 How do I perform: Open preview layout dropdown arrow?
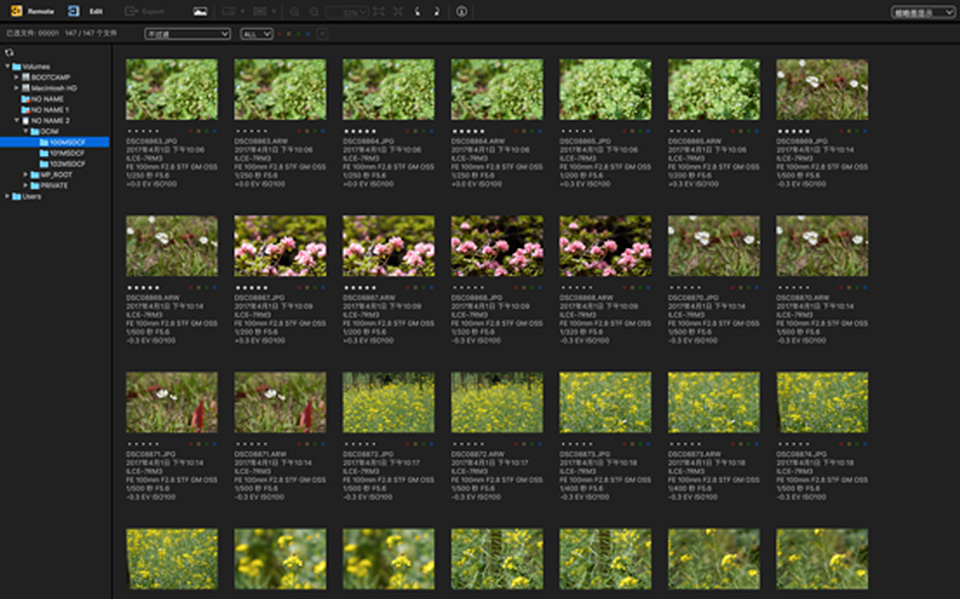[242, 12]
